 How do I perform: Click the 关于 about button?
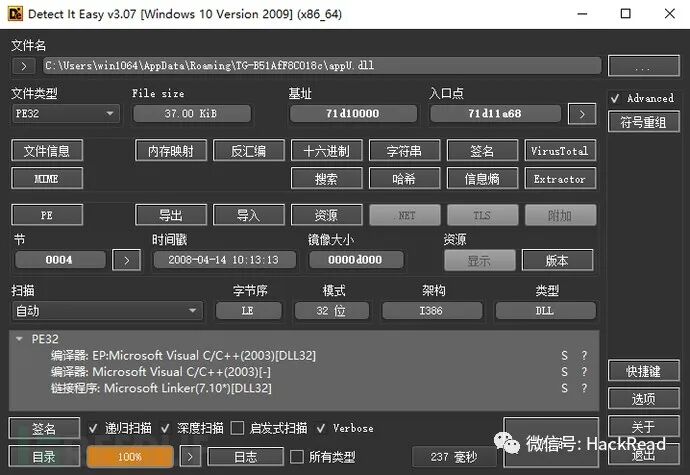click(643, 426)
